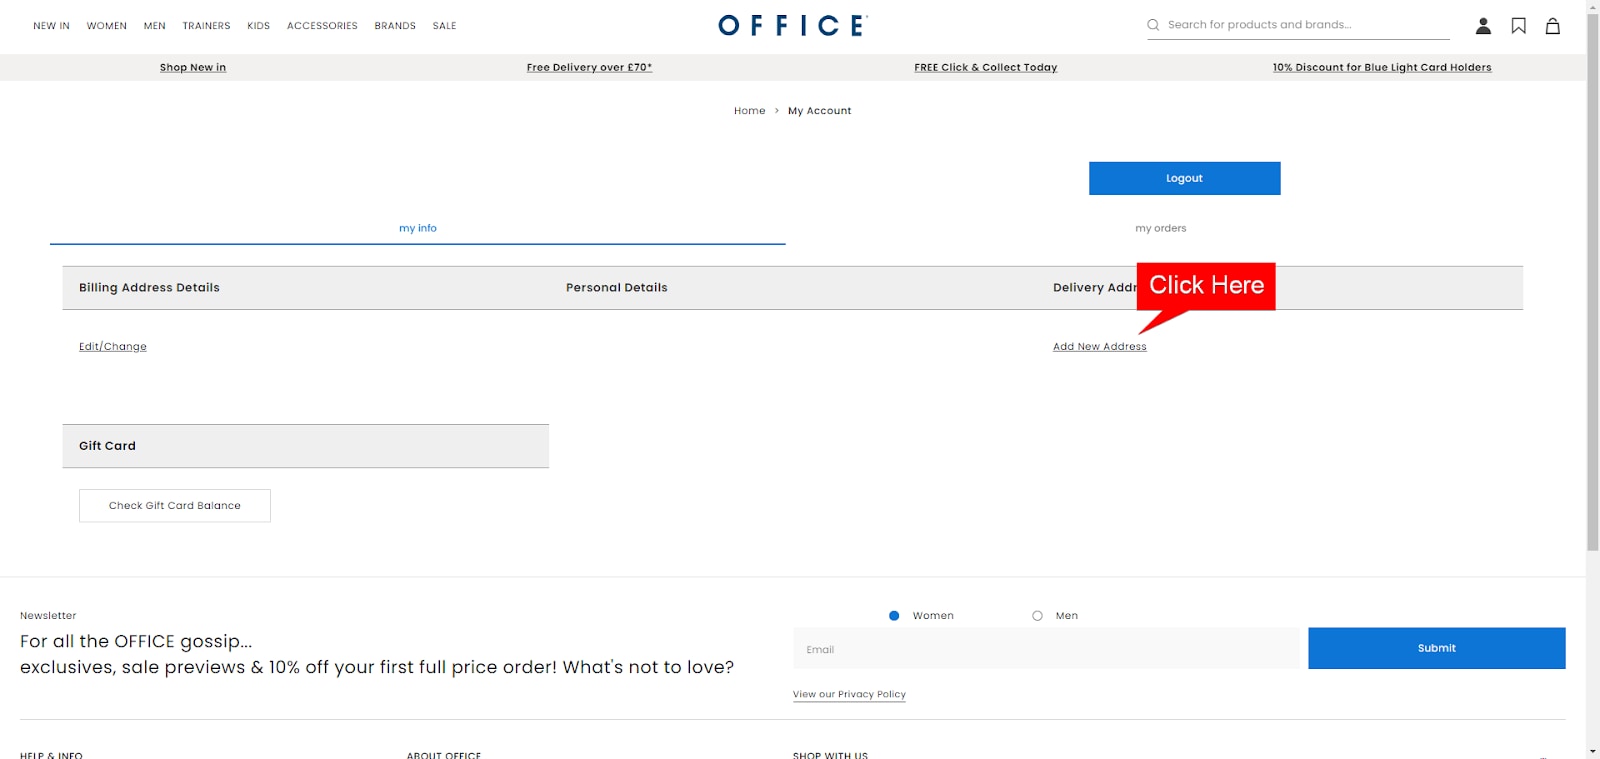Open Free Delivery over £70 link
Screen dimensions: 1600x759
(x=589, y=68)
